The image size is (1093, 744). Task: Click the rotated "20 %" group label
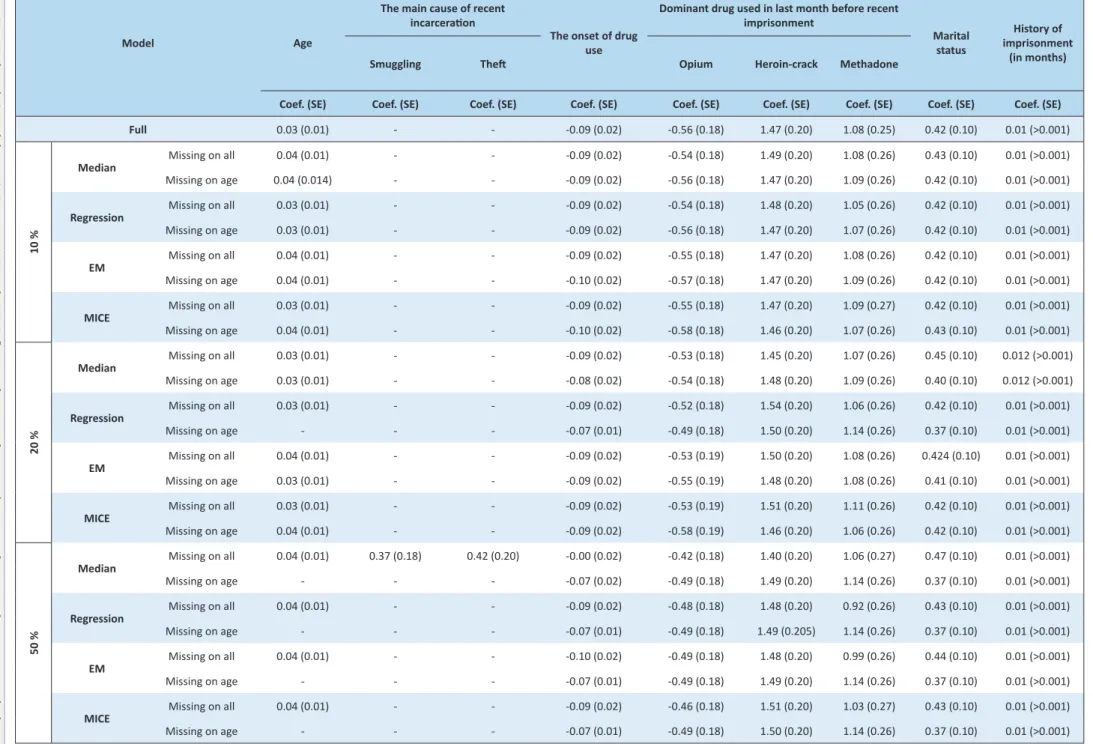(x=34, y=442)
